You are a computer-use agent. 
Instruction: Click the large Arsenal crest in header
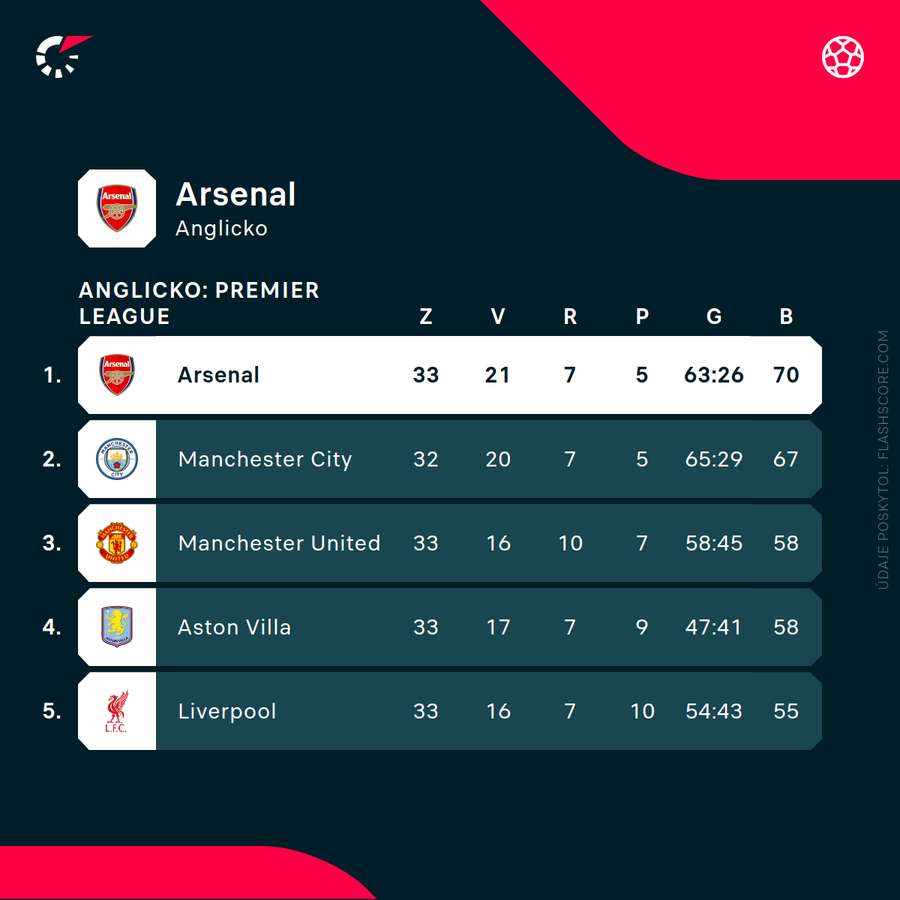pos(117,208)
